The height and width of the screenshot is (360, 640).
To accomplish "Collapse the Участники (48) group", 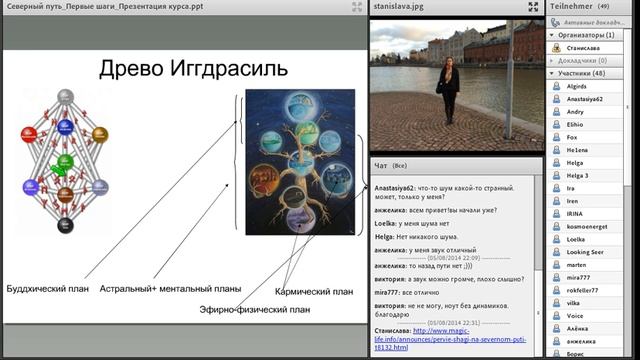I will pos(552,73).
